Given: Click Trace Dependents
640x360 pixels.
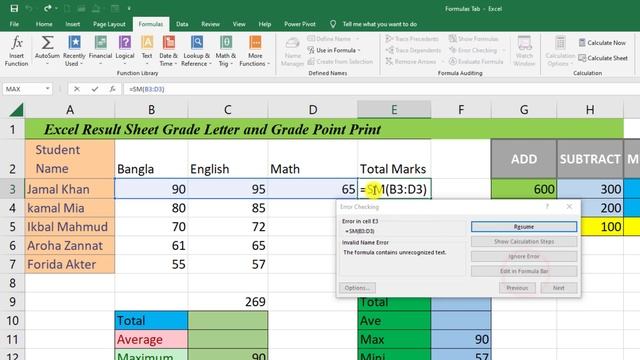Looking at the screenshot, I should [x=413, y=50].
